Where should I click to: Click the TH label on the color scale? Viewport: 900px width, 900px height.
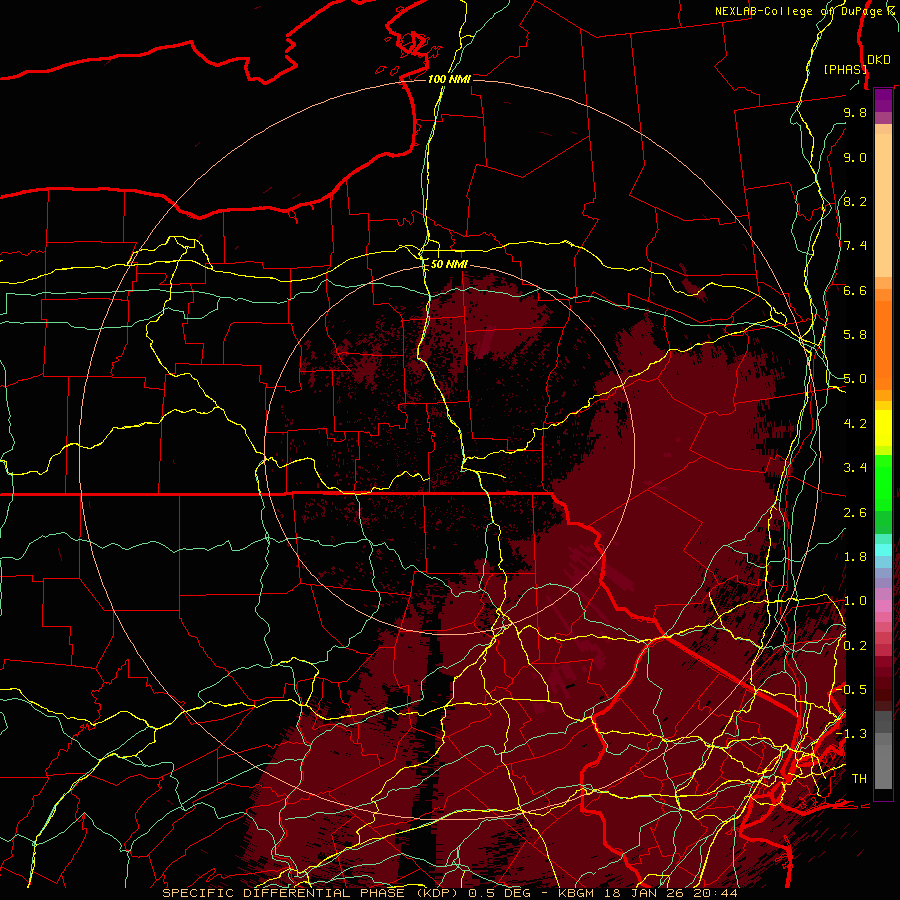coord(859,779)
